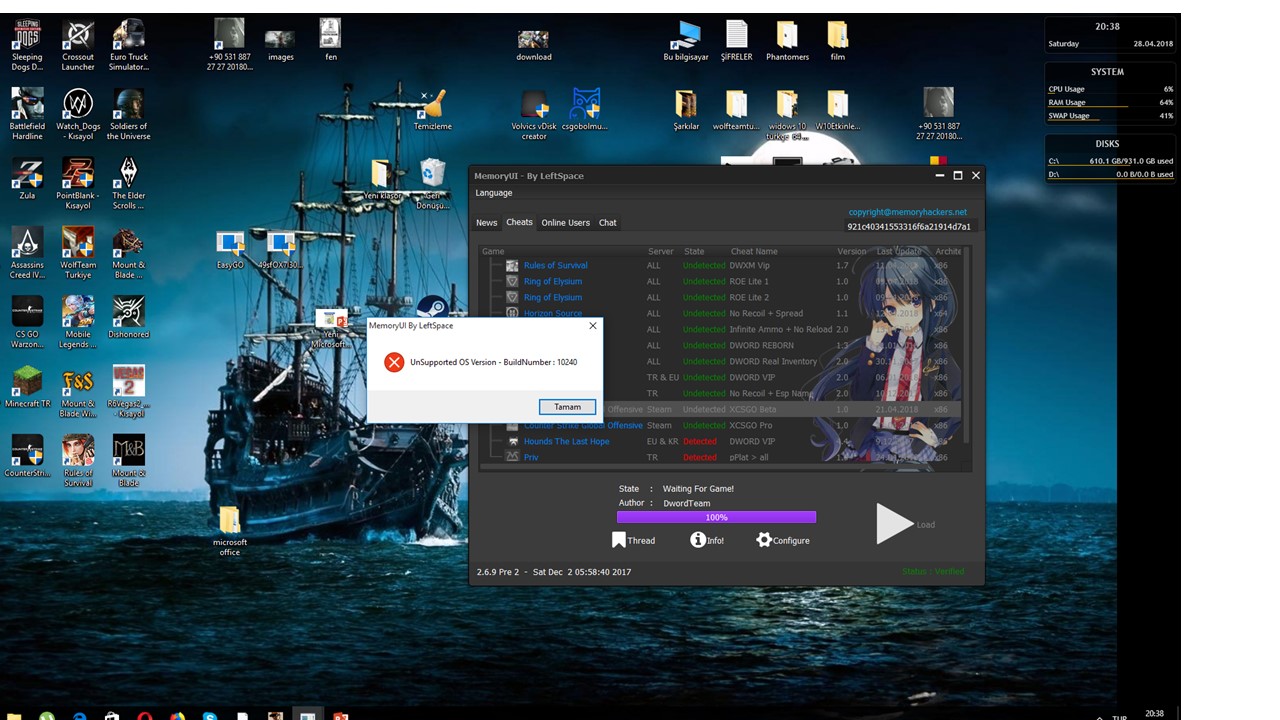The height and width of the screenshot is (720, 1280).
Task: Click the State column header
Action: 694,252
